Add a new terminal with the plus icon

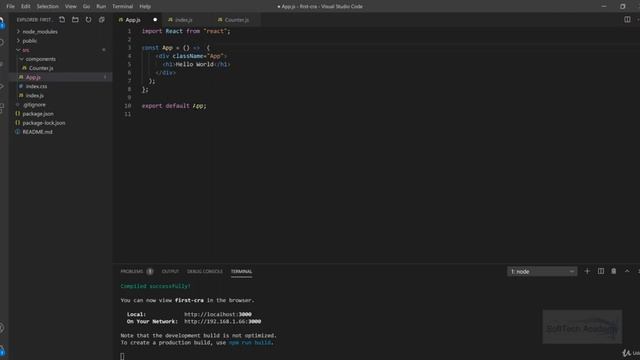pyautogui.click(x=587, y=271)
